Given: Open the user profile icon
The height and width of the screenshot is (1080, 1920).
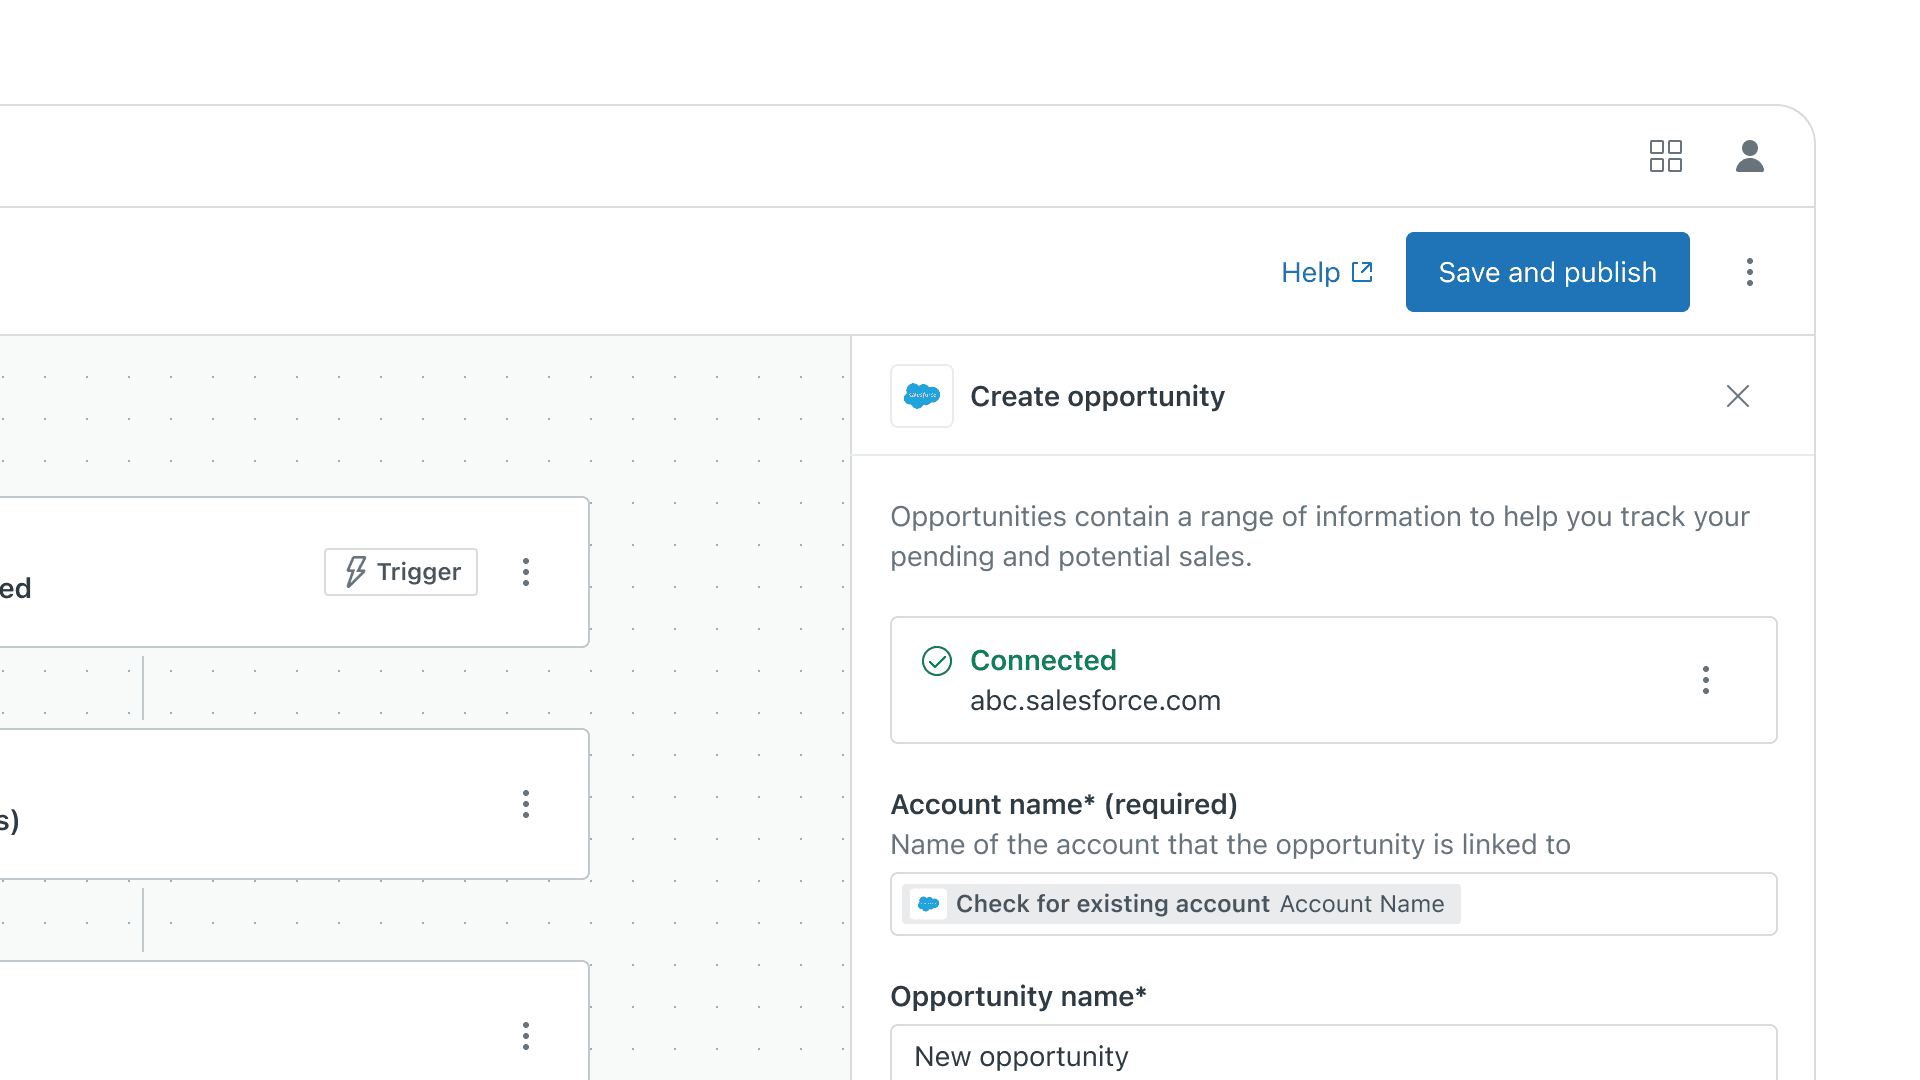Looking at the screenshot, I should 1749,156.
